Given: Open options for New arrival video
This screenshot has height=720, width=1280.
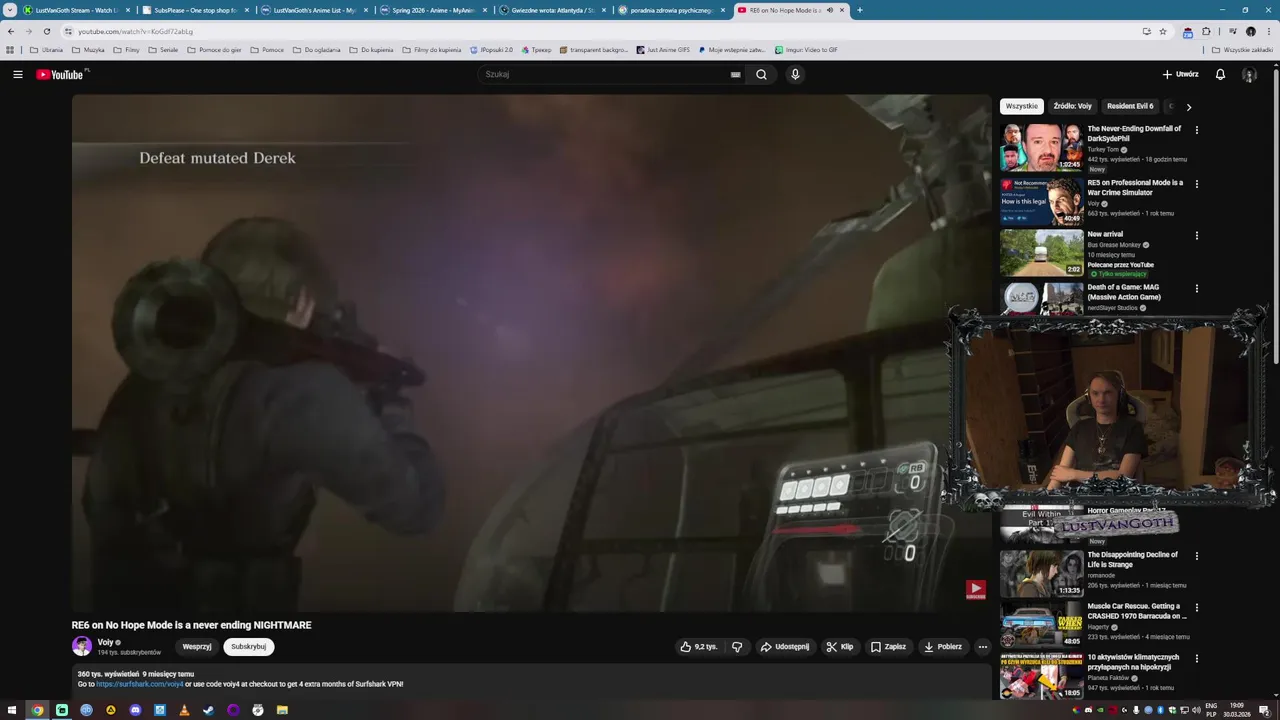Looking at the screenshot, I should (x=1196, y=236).
